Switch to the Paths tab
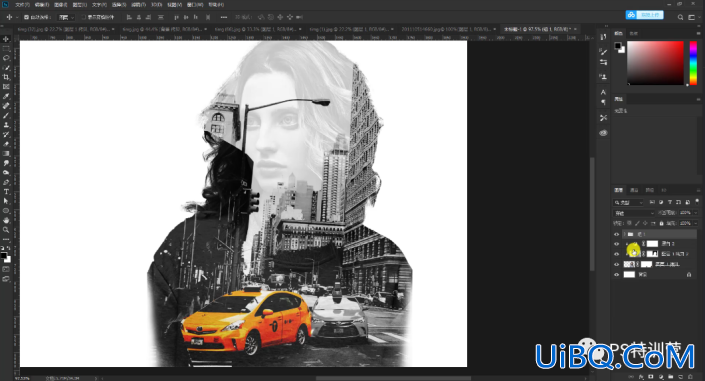This screenshot has width=705, height=381. (649, 190)
